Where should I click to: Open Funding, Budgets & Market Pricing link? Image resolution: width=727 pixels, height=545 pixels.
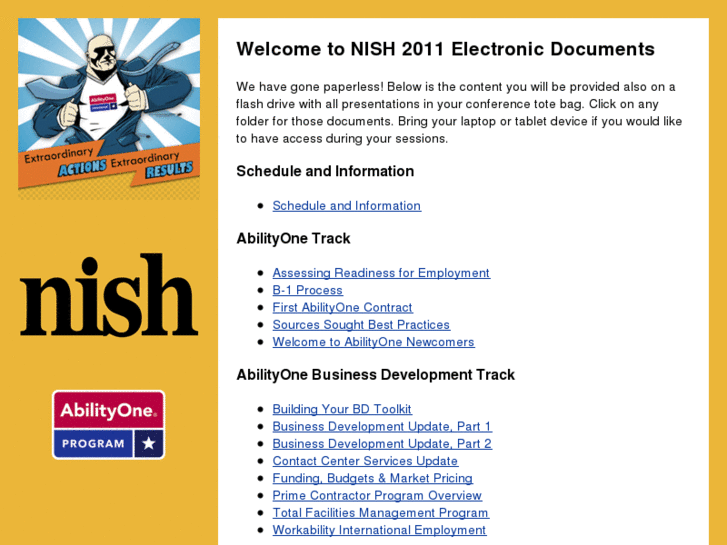tap(372, 478)
